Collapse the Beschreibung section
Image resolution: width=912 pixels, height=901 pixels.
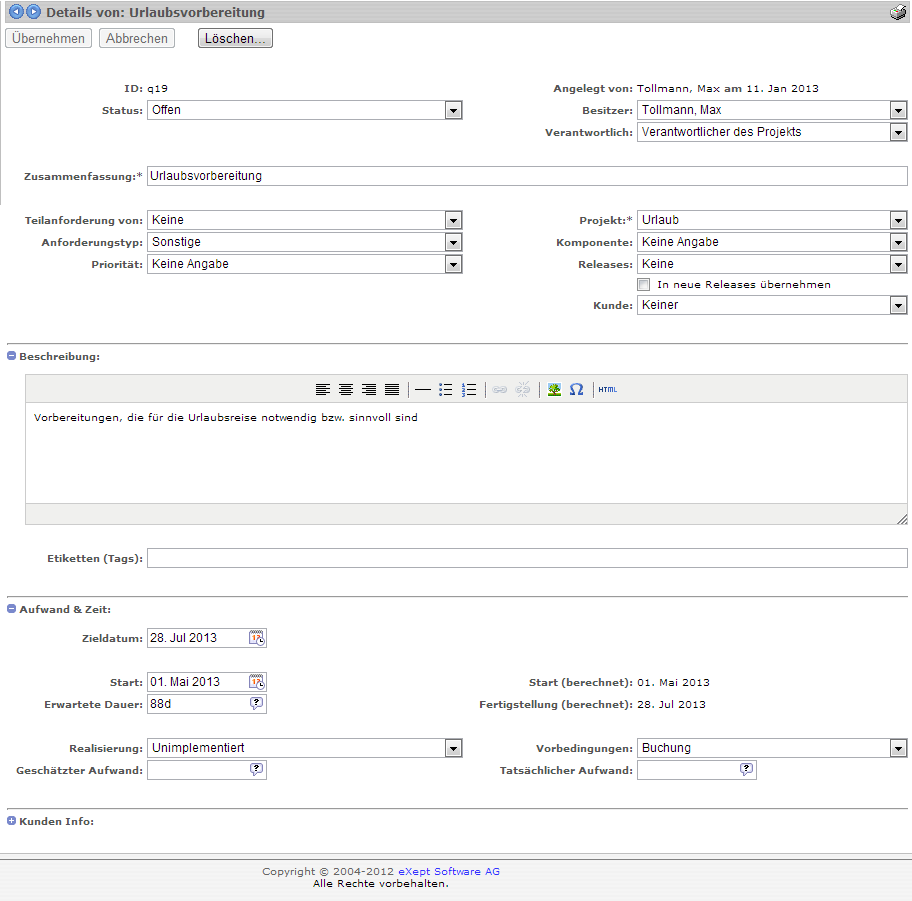(x=12, y=356)
